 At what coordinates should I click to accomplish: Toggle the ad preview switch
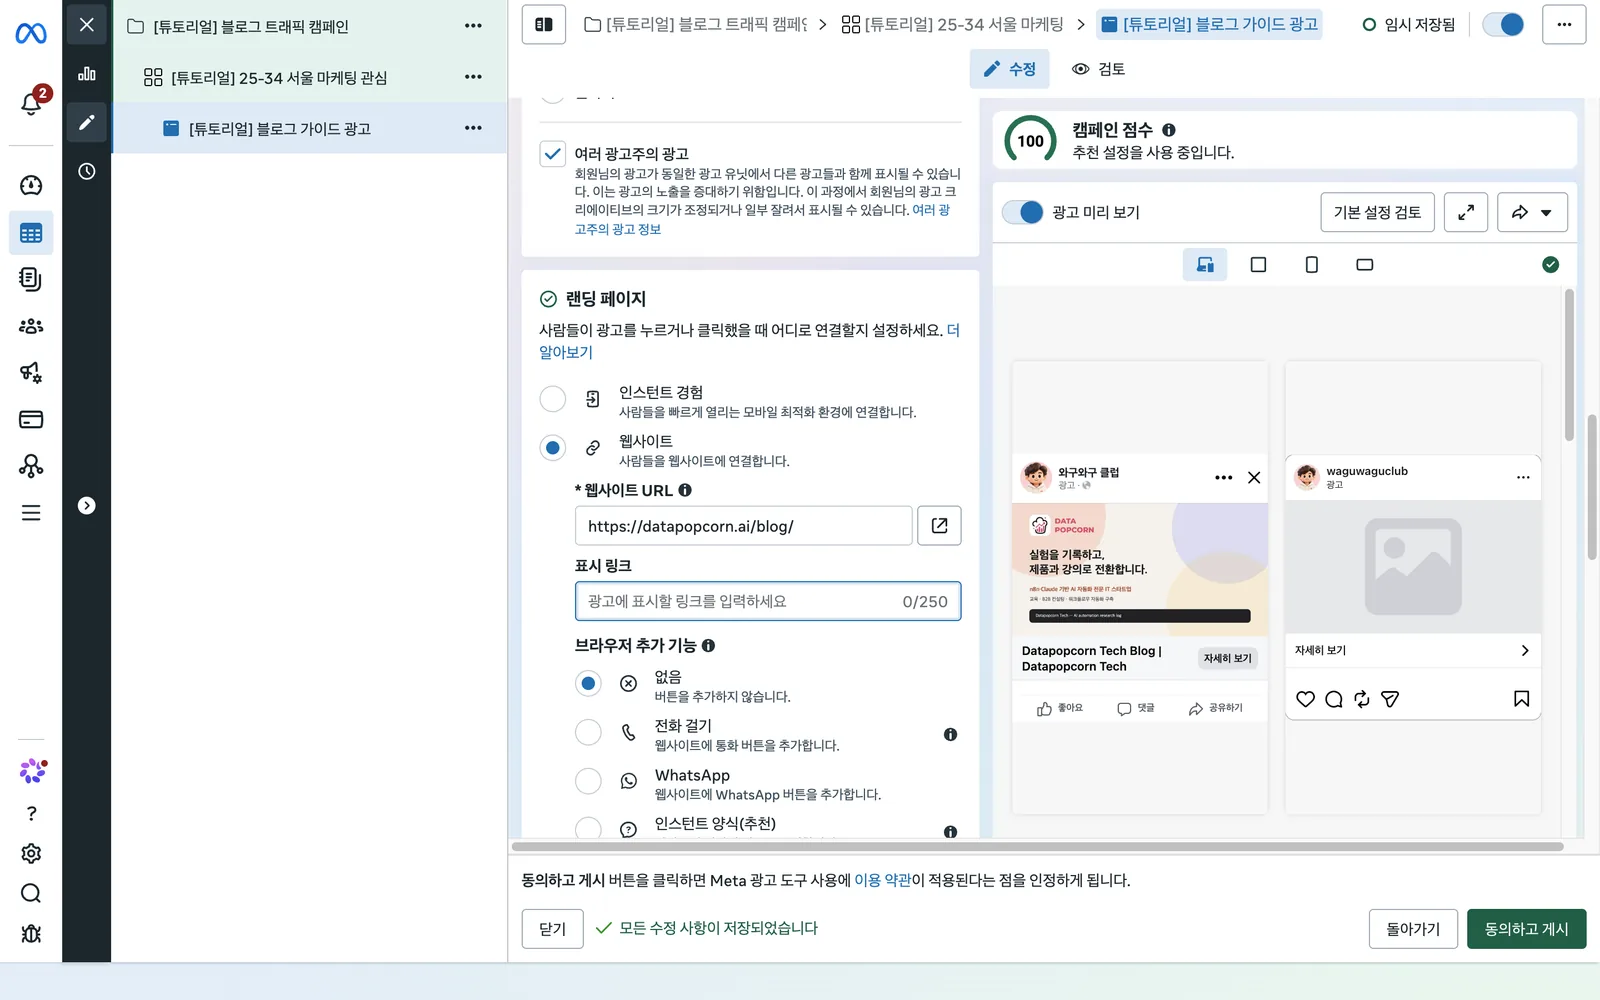[1022, 212]
